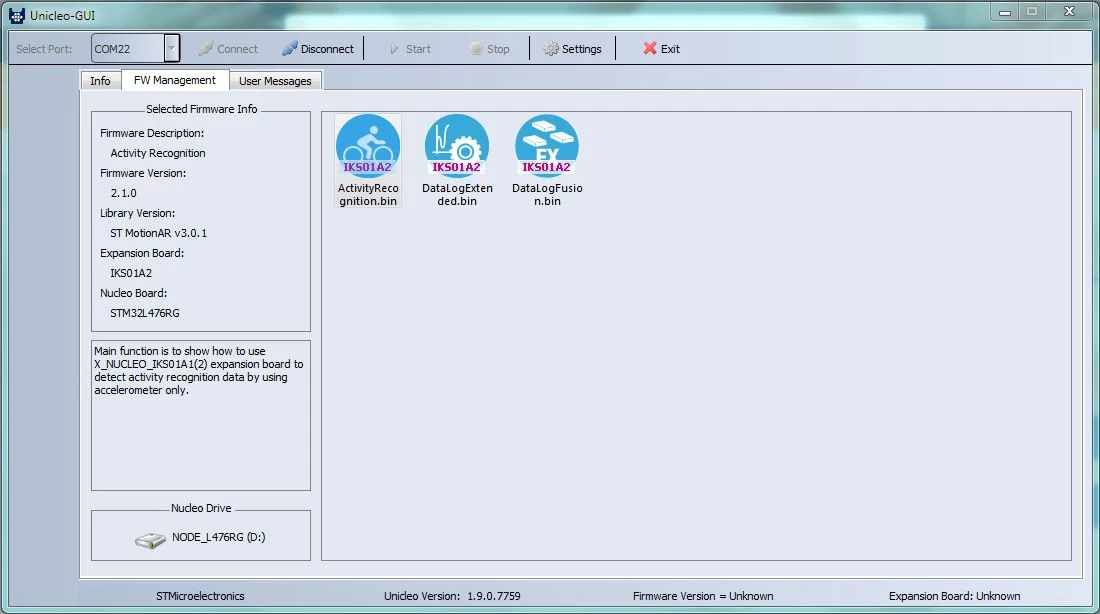Viewport: 1100px width, 614px height.
Task: Click the Disconnect button label
Action: [x=327, y=49]
